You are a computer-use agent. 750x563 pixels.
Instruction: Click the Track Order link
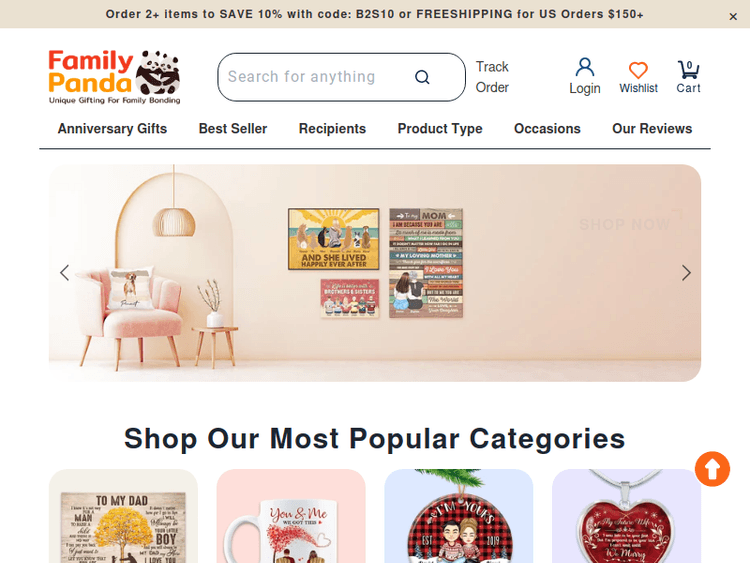tap(492, 77)
